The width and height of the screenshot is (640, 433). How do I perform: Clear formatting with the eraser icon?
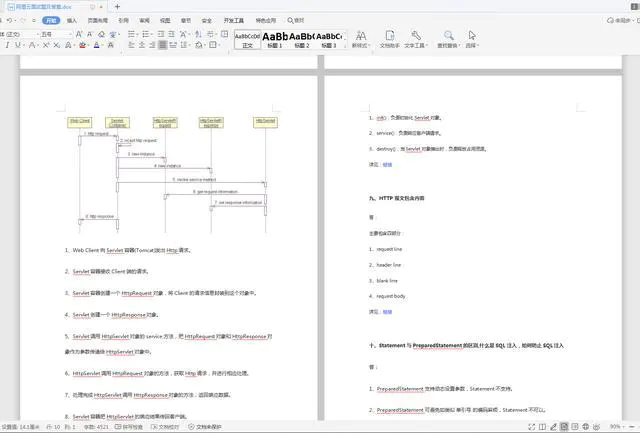coord(101,34)
